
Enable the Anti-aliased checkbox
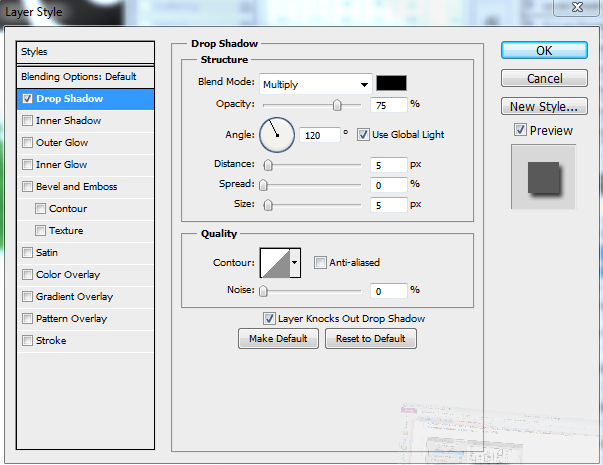pos(320,263)
